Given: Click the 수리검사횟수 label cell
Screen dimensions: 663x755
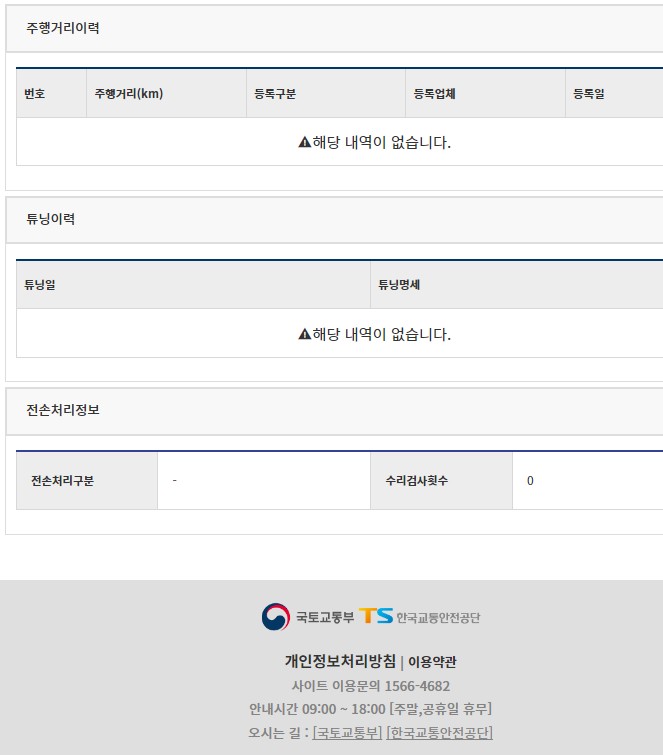Looking at the screenshot, I should [x=441, y=481].
